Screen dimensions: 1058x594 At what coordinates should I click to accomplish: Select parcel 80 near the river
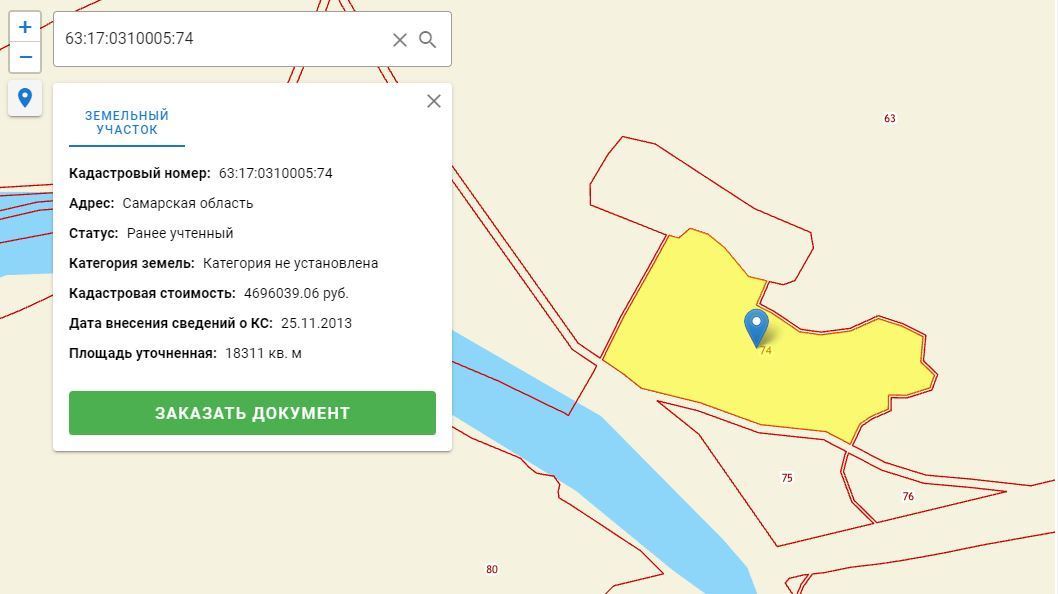(492, 569)
